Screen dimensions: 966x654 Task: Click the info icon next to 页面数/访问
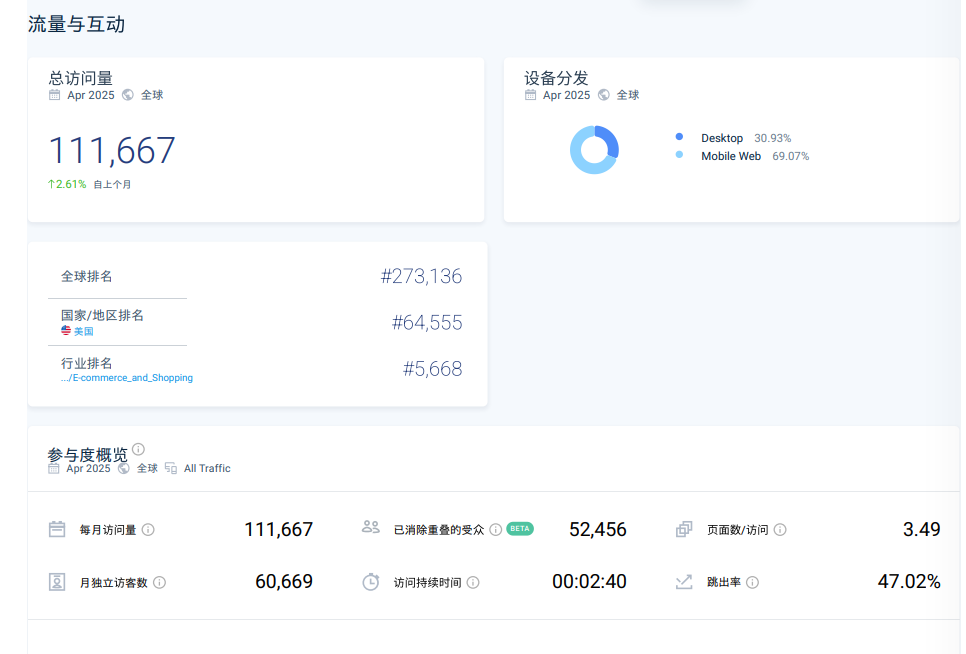point(780,530)
